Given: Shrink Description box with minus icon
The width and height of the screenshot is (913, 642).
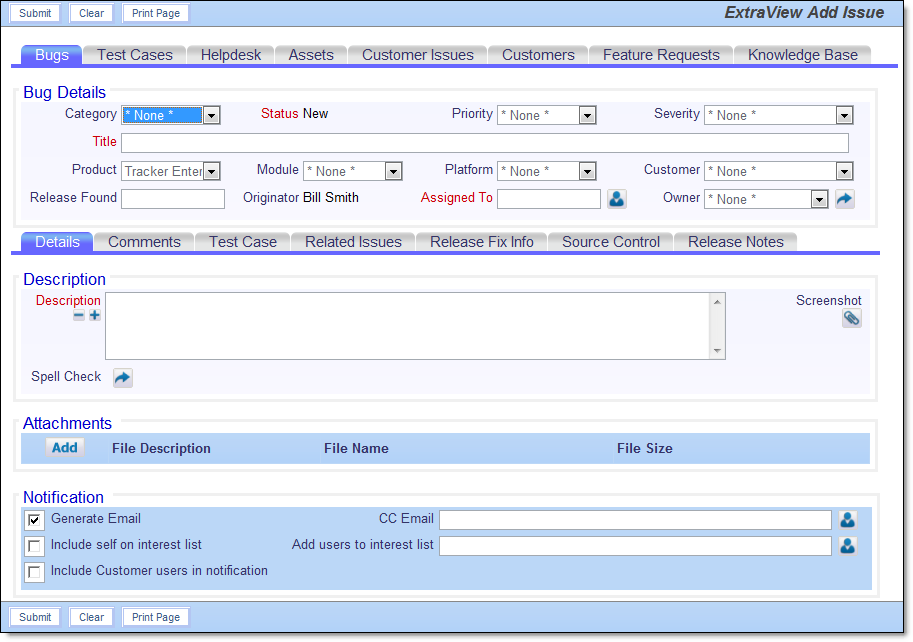Looking at the screenshot, I should click(x=79, y=315).
